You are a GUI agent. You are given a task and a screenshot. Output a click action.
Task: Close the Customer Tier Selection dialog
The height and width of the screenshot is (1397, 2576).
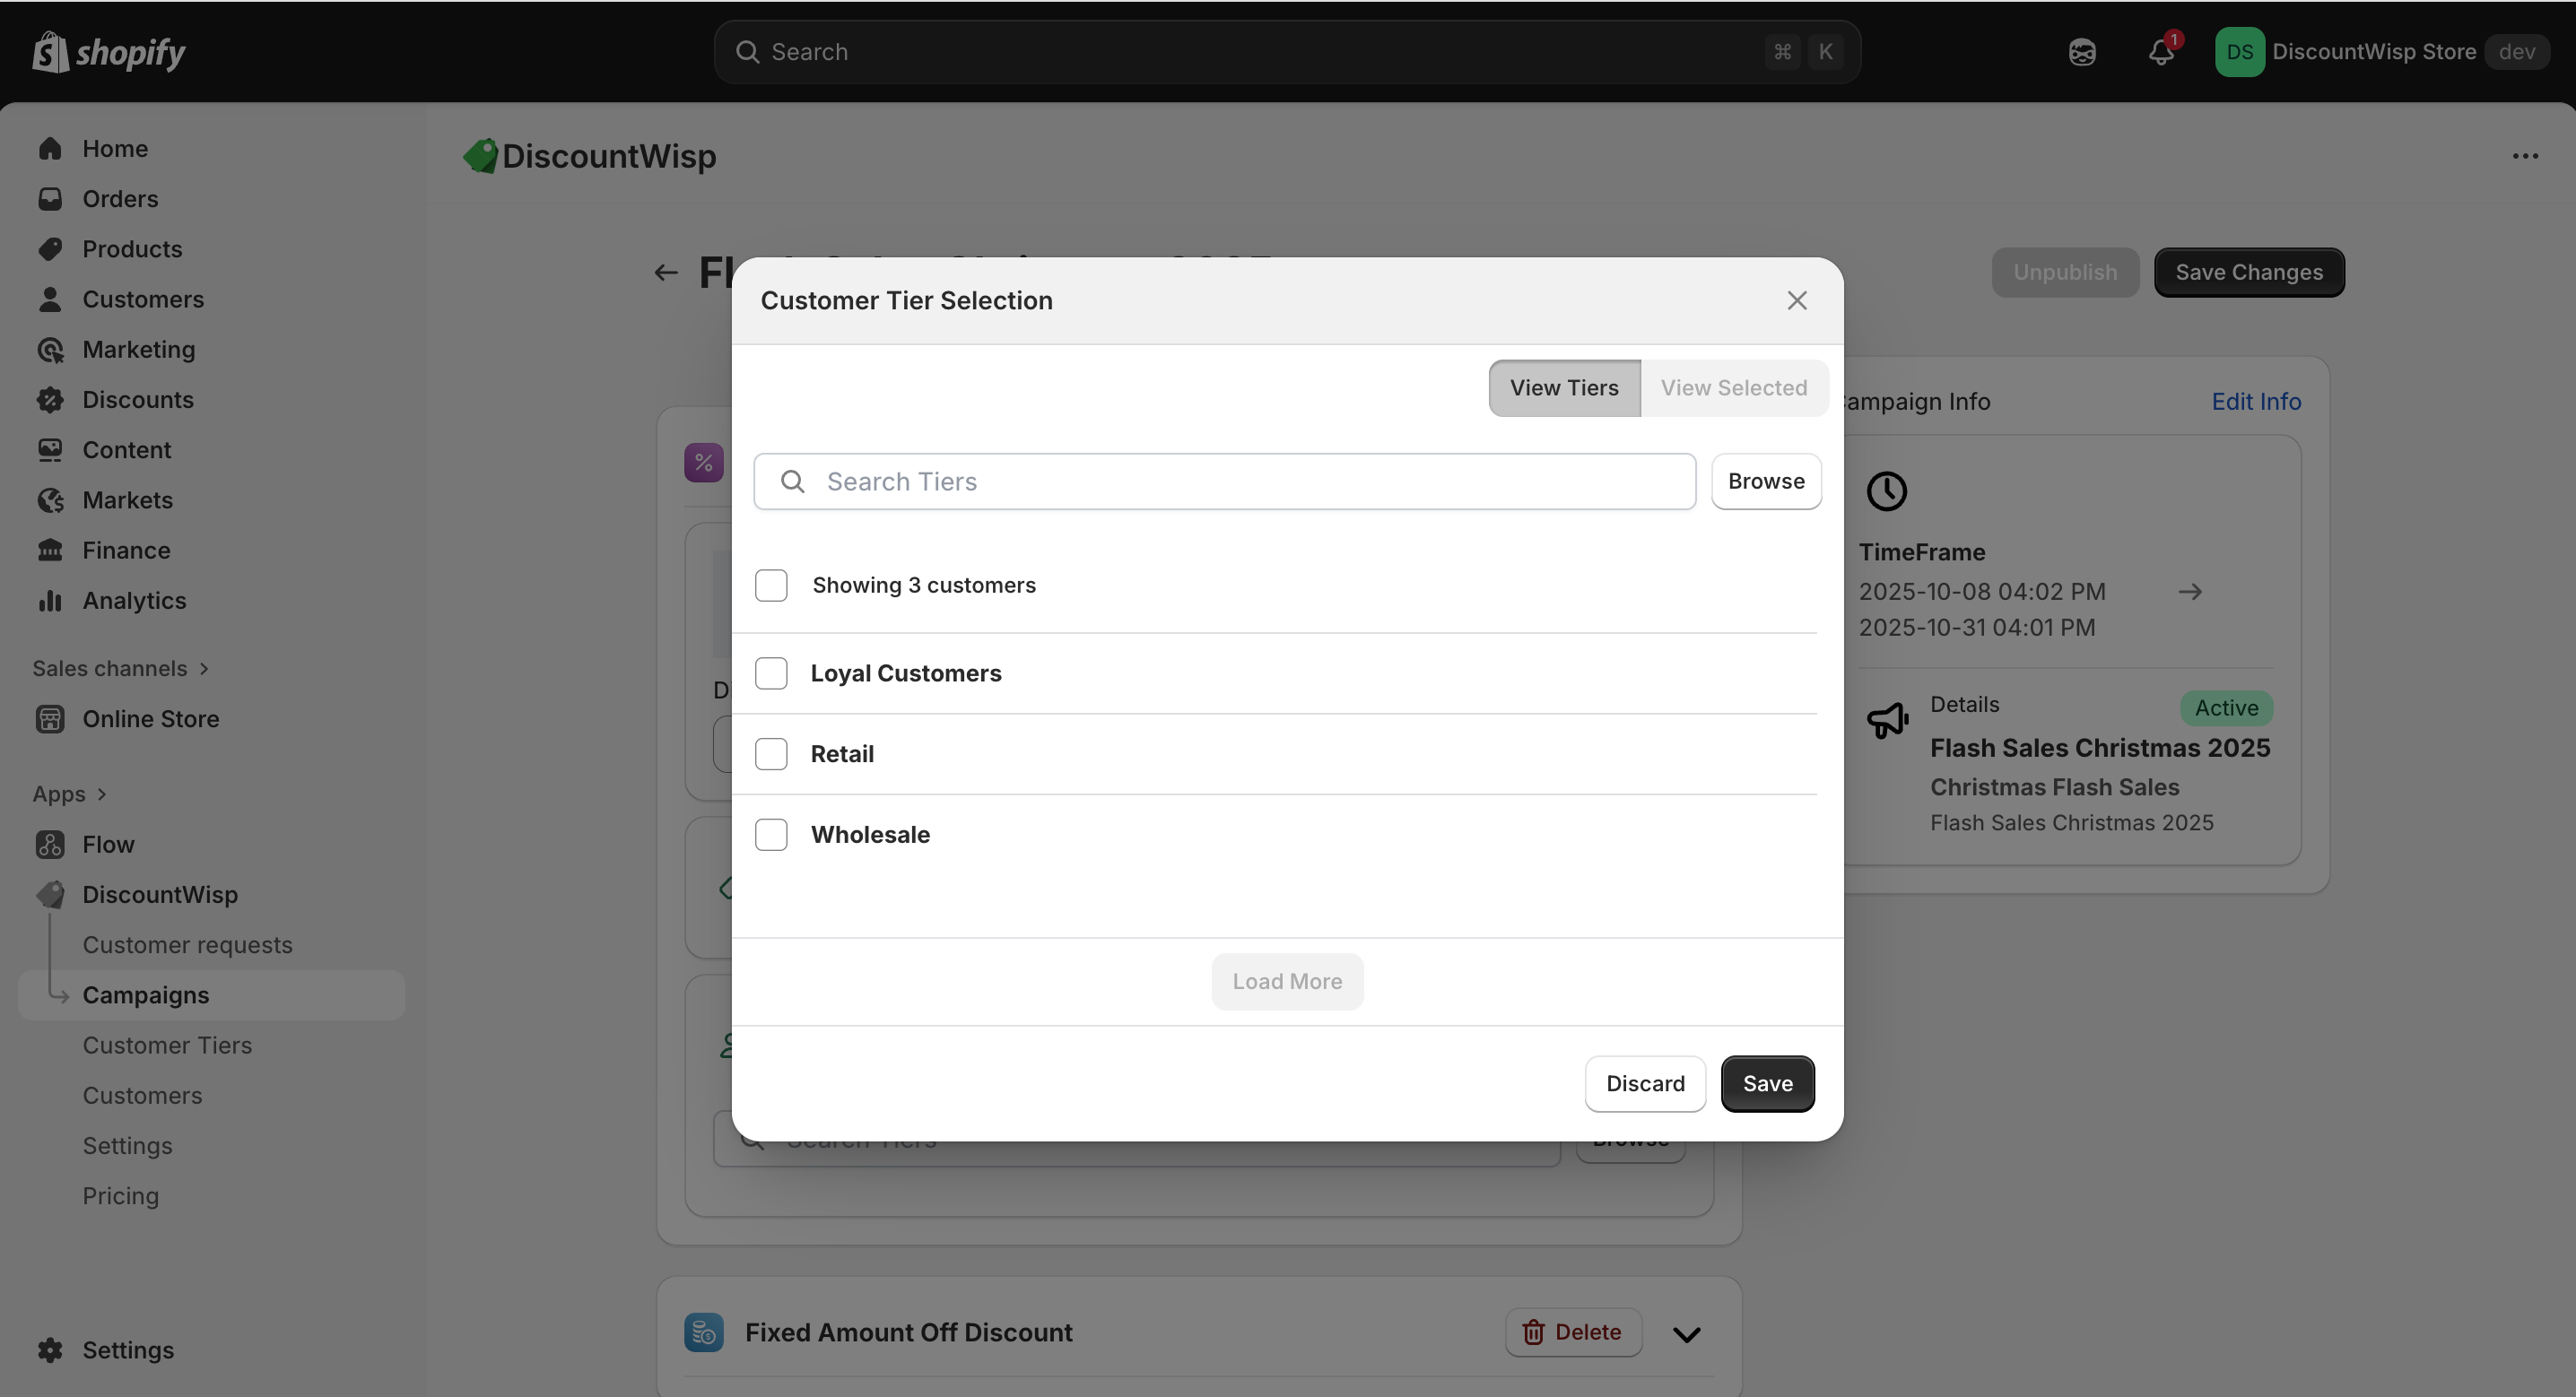(x=1797, y=300)
